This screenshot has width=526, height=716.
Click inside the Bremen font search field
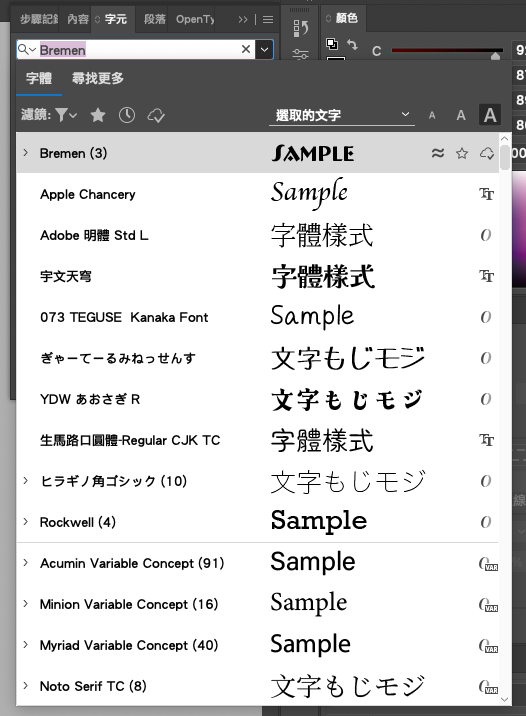[137, 49]
